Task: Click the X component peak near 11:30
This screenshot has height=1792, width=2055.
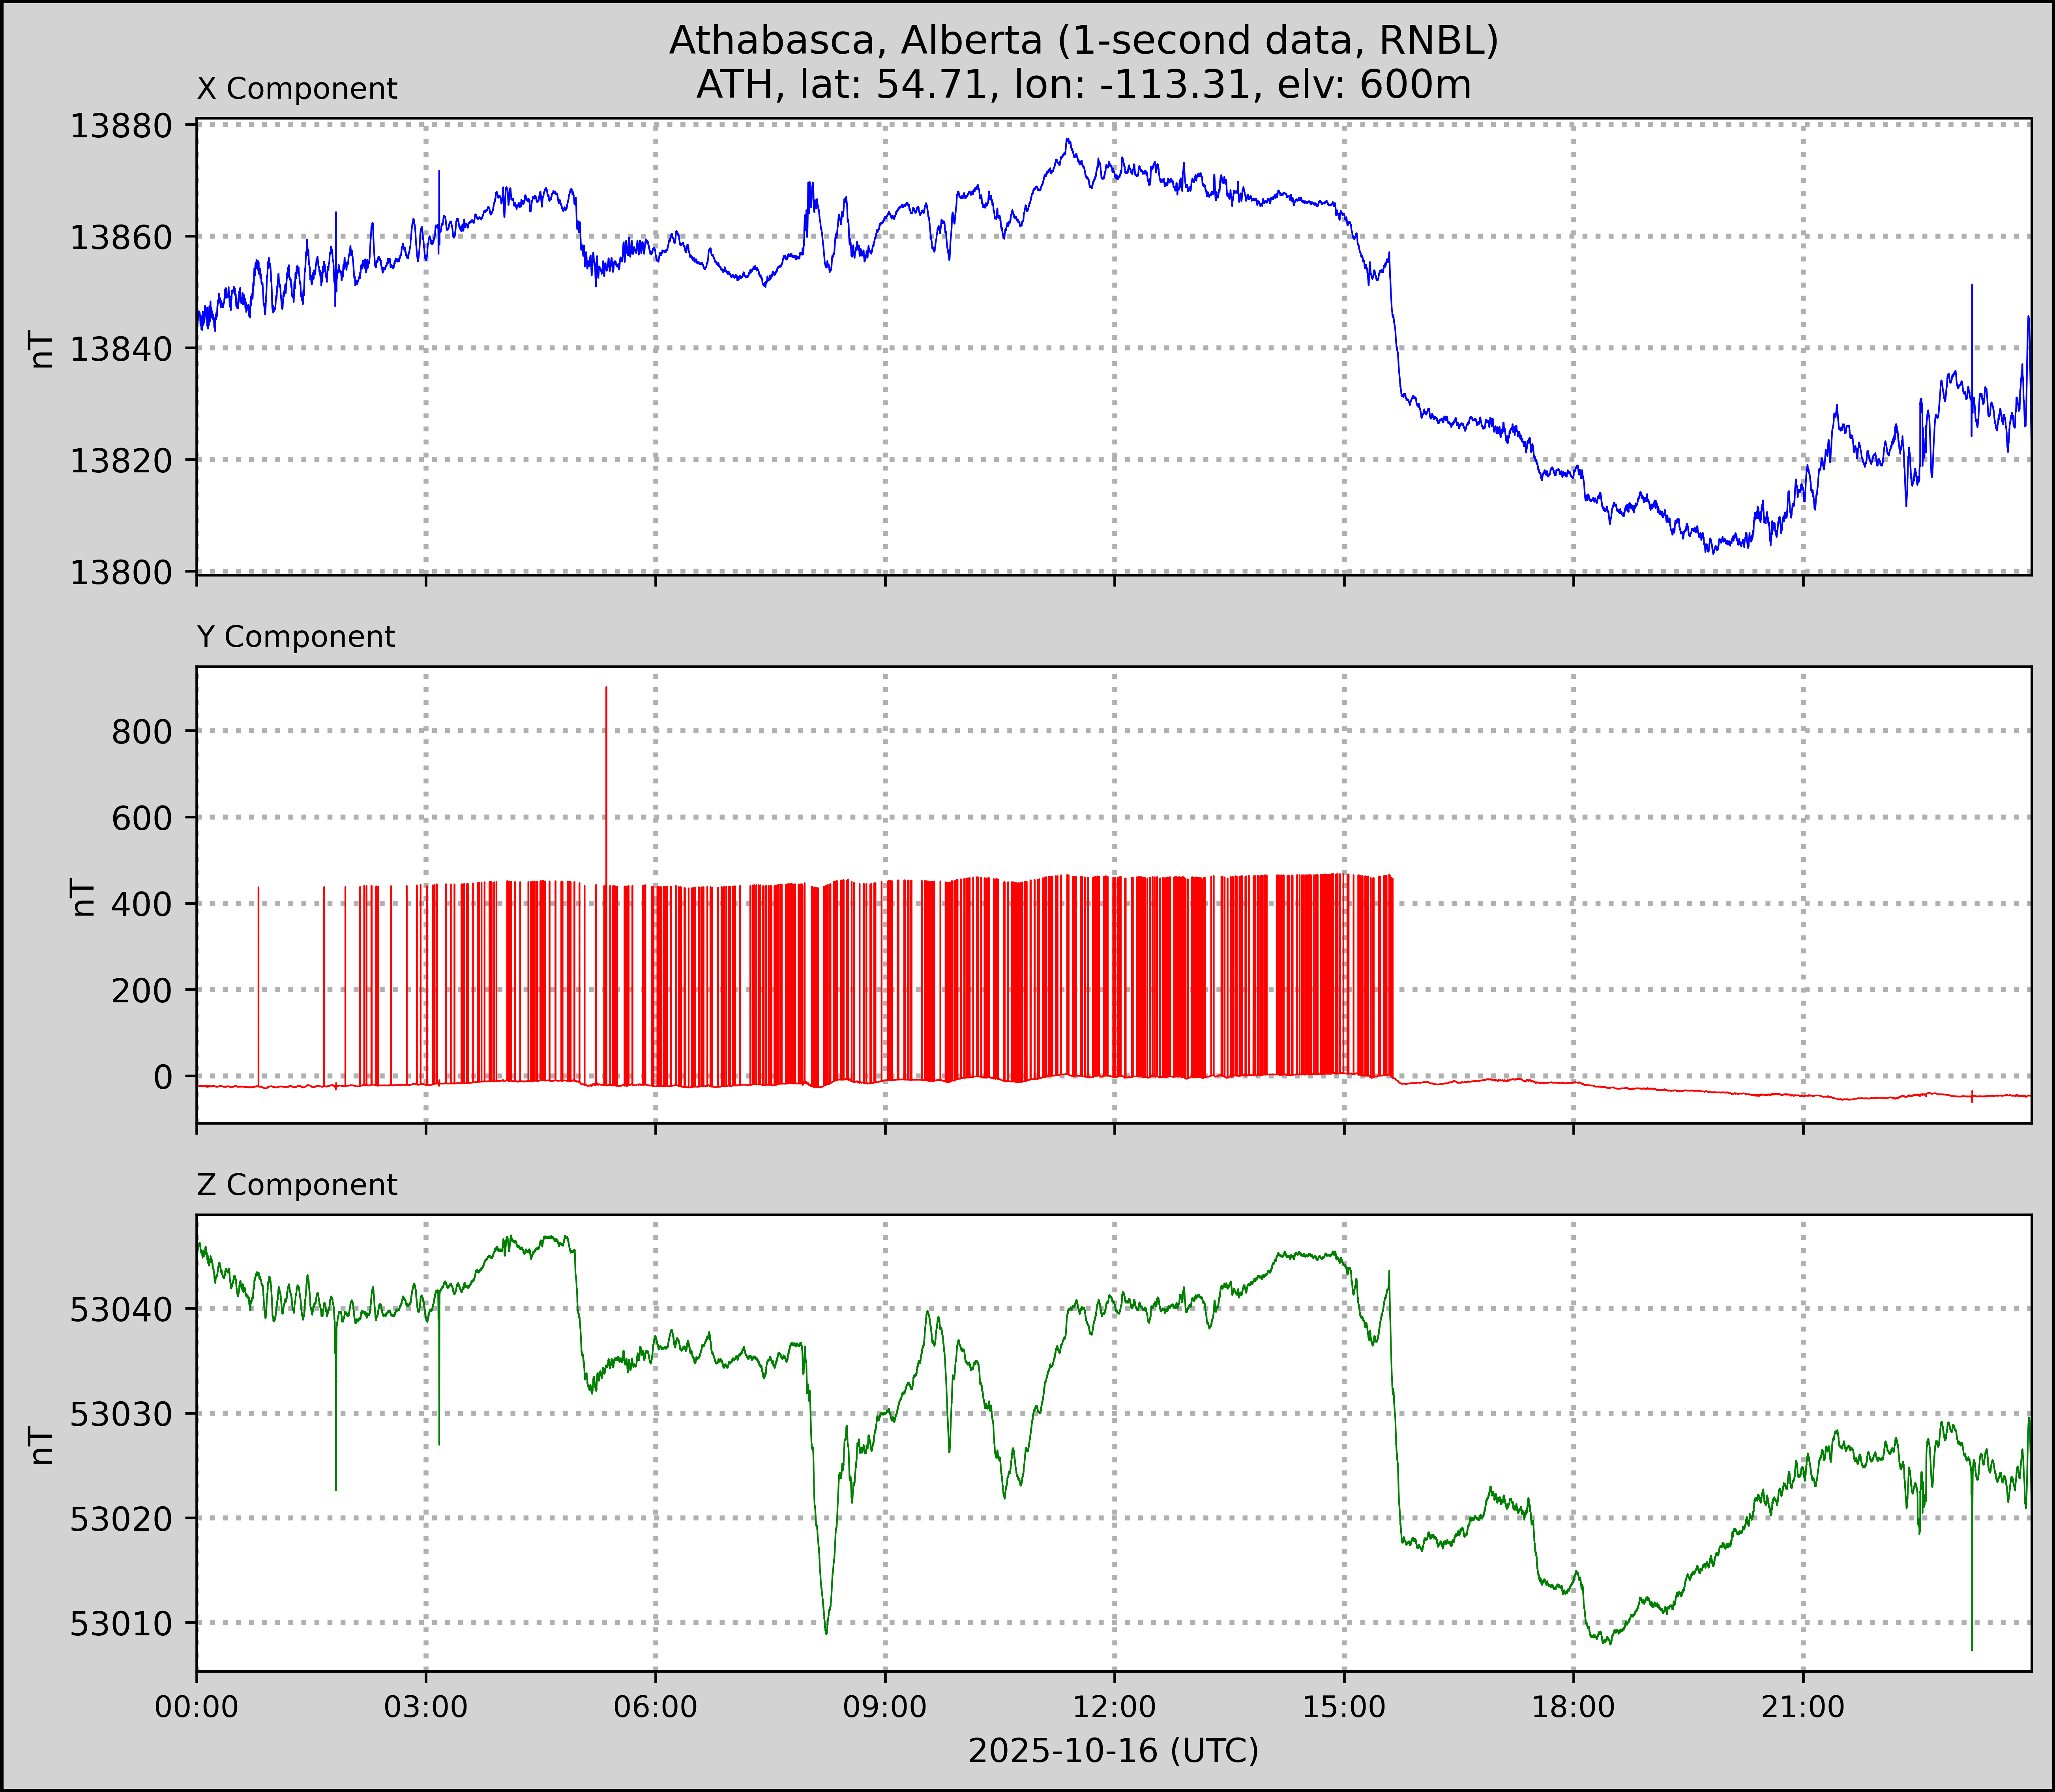Action: tap(1068, 141)
